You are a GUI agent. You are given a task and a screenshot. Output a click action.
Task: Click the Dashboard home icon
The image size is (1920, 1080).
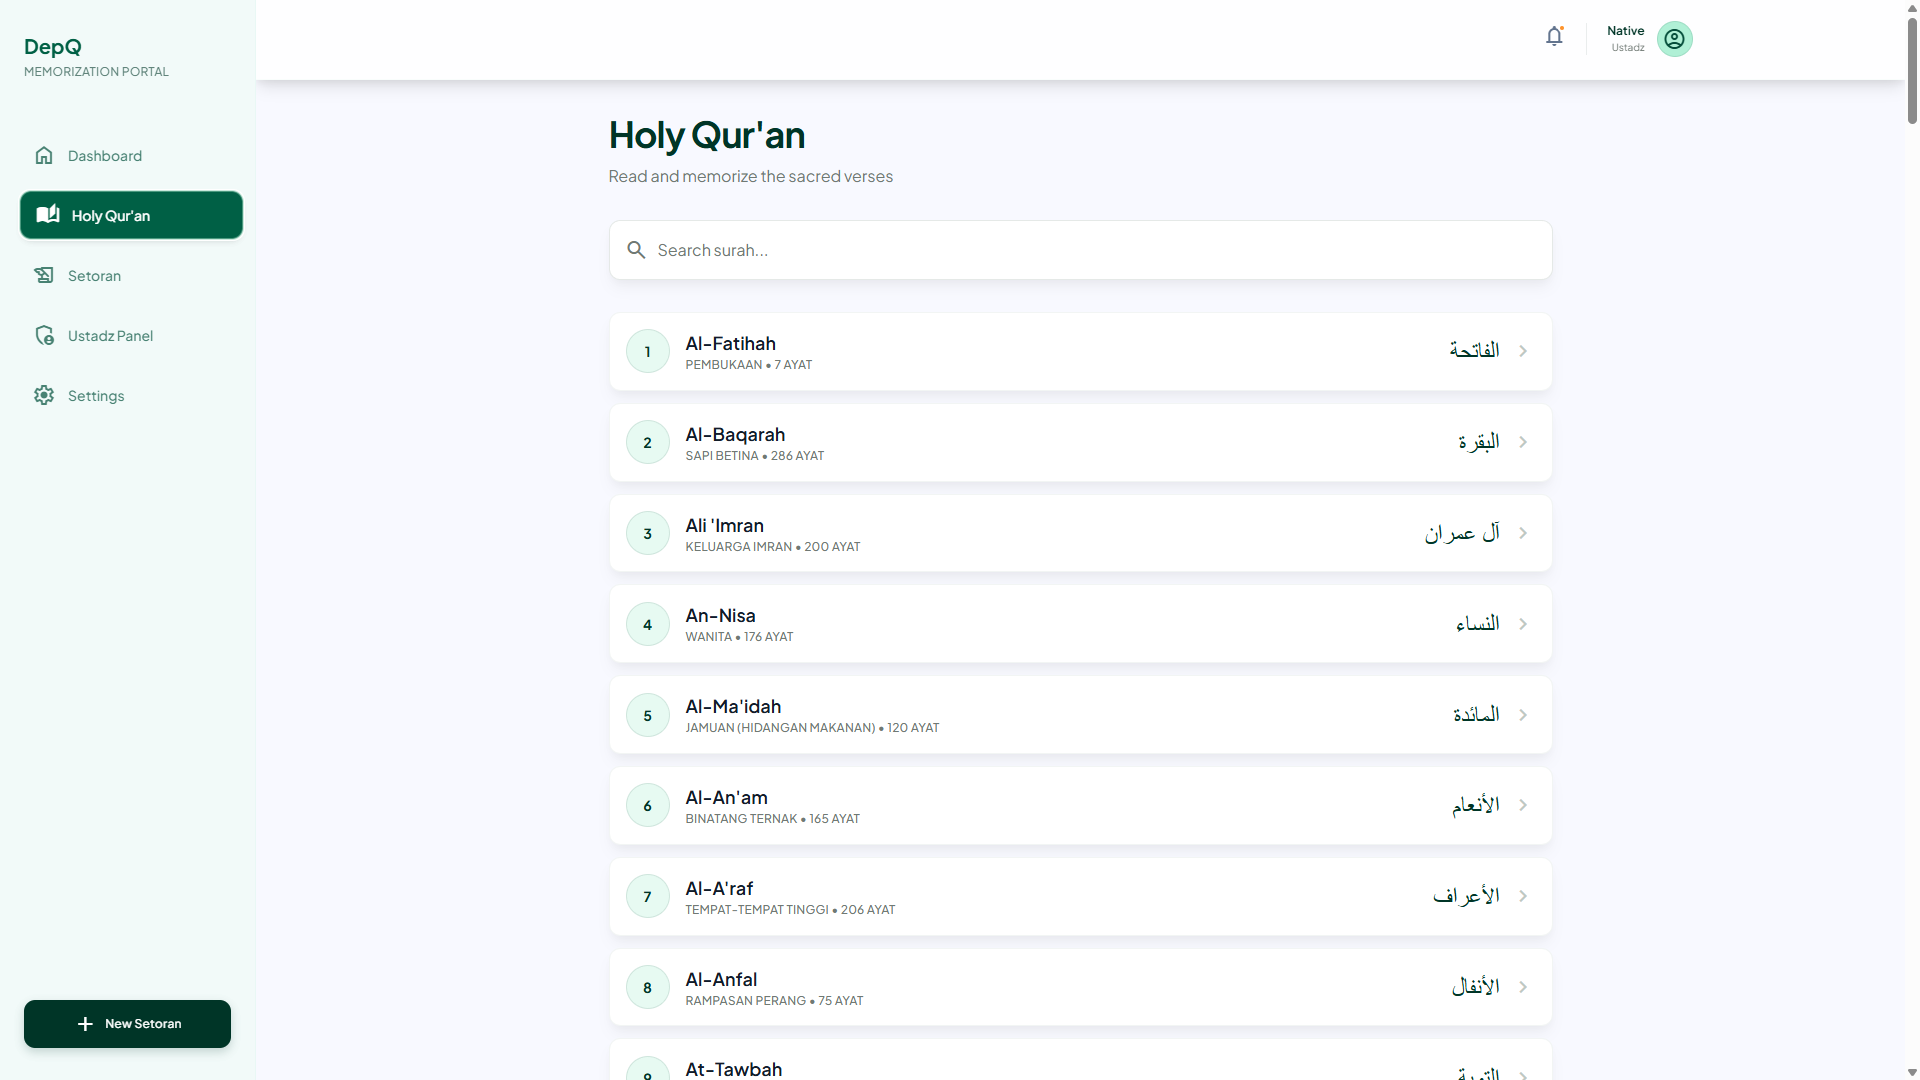tap(44, 155)
